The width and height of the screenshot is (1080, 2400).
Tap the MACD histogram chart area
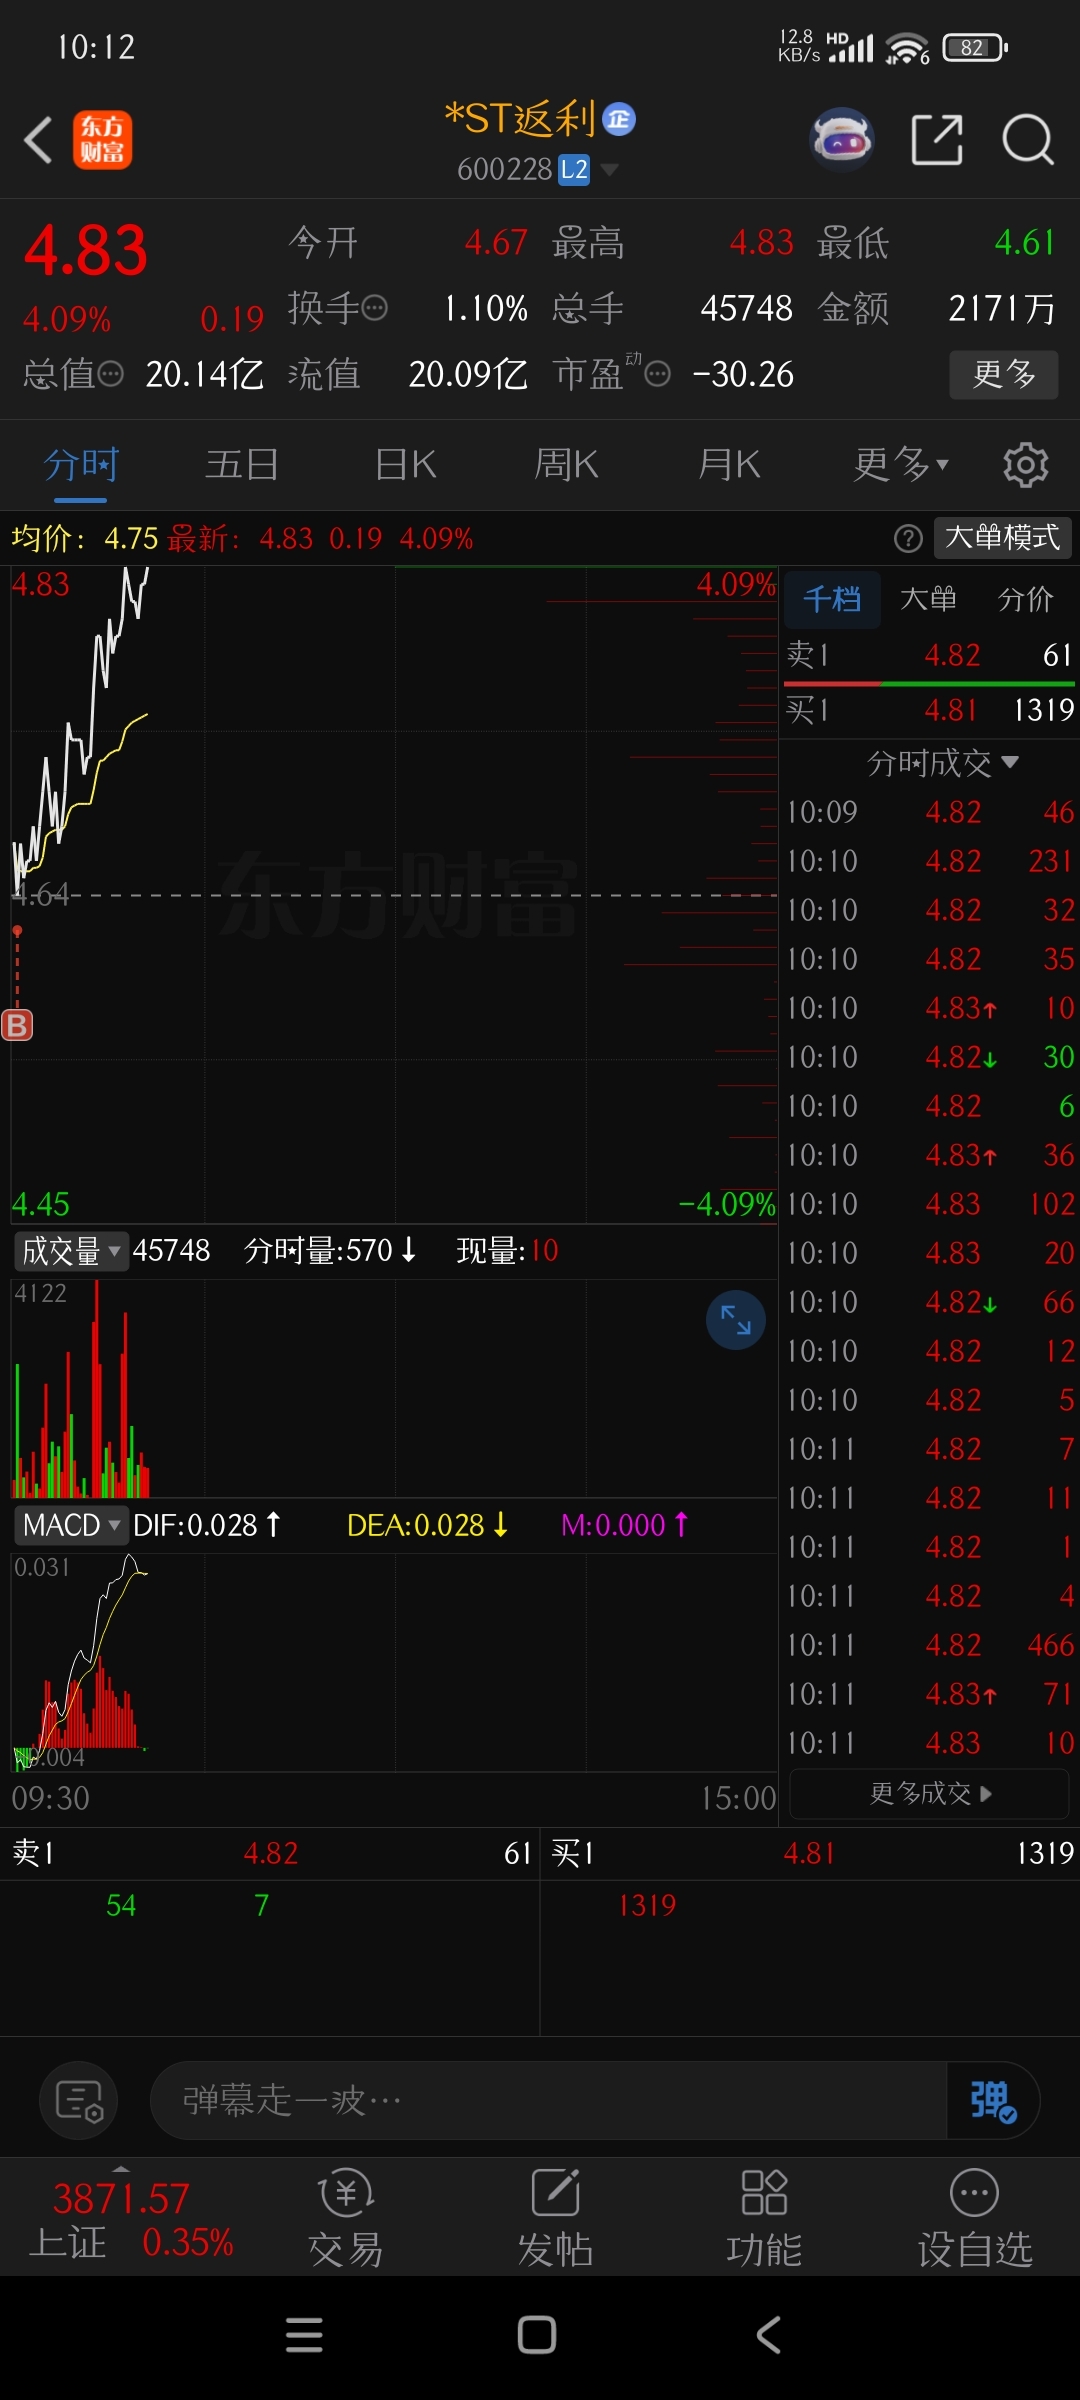(x=394, y=1662)
